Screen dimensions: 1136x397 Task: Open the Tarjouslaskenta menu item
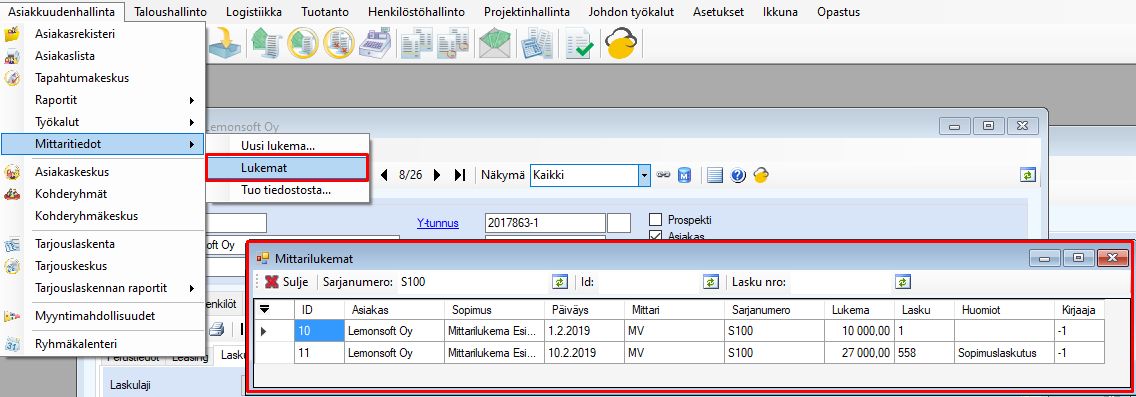104,243
